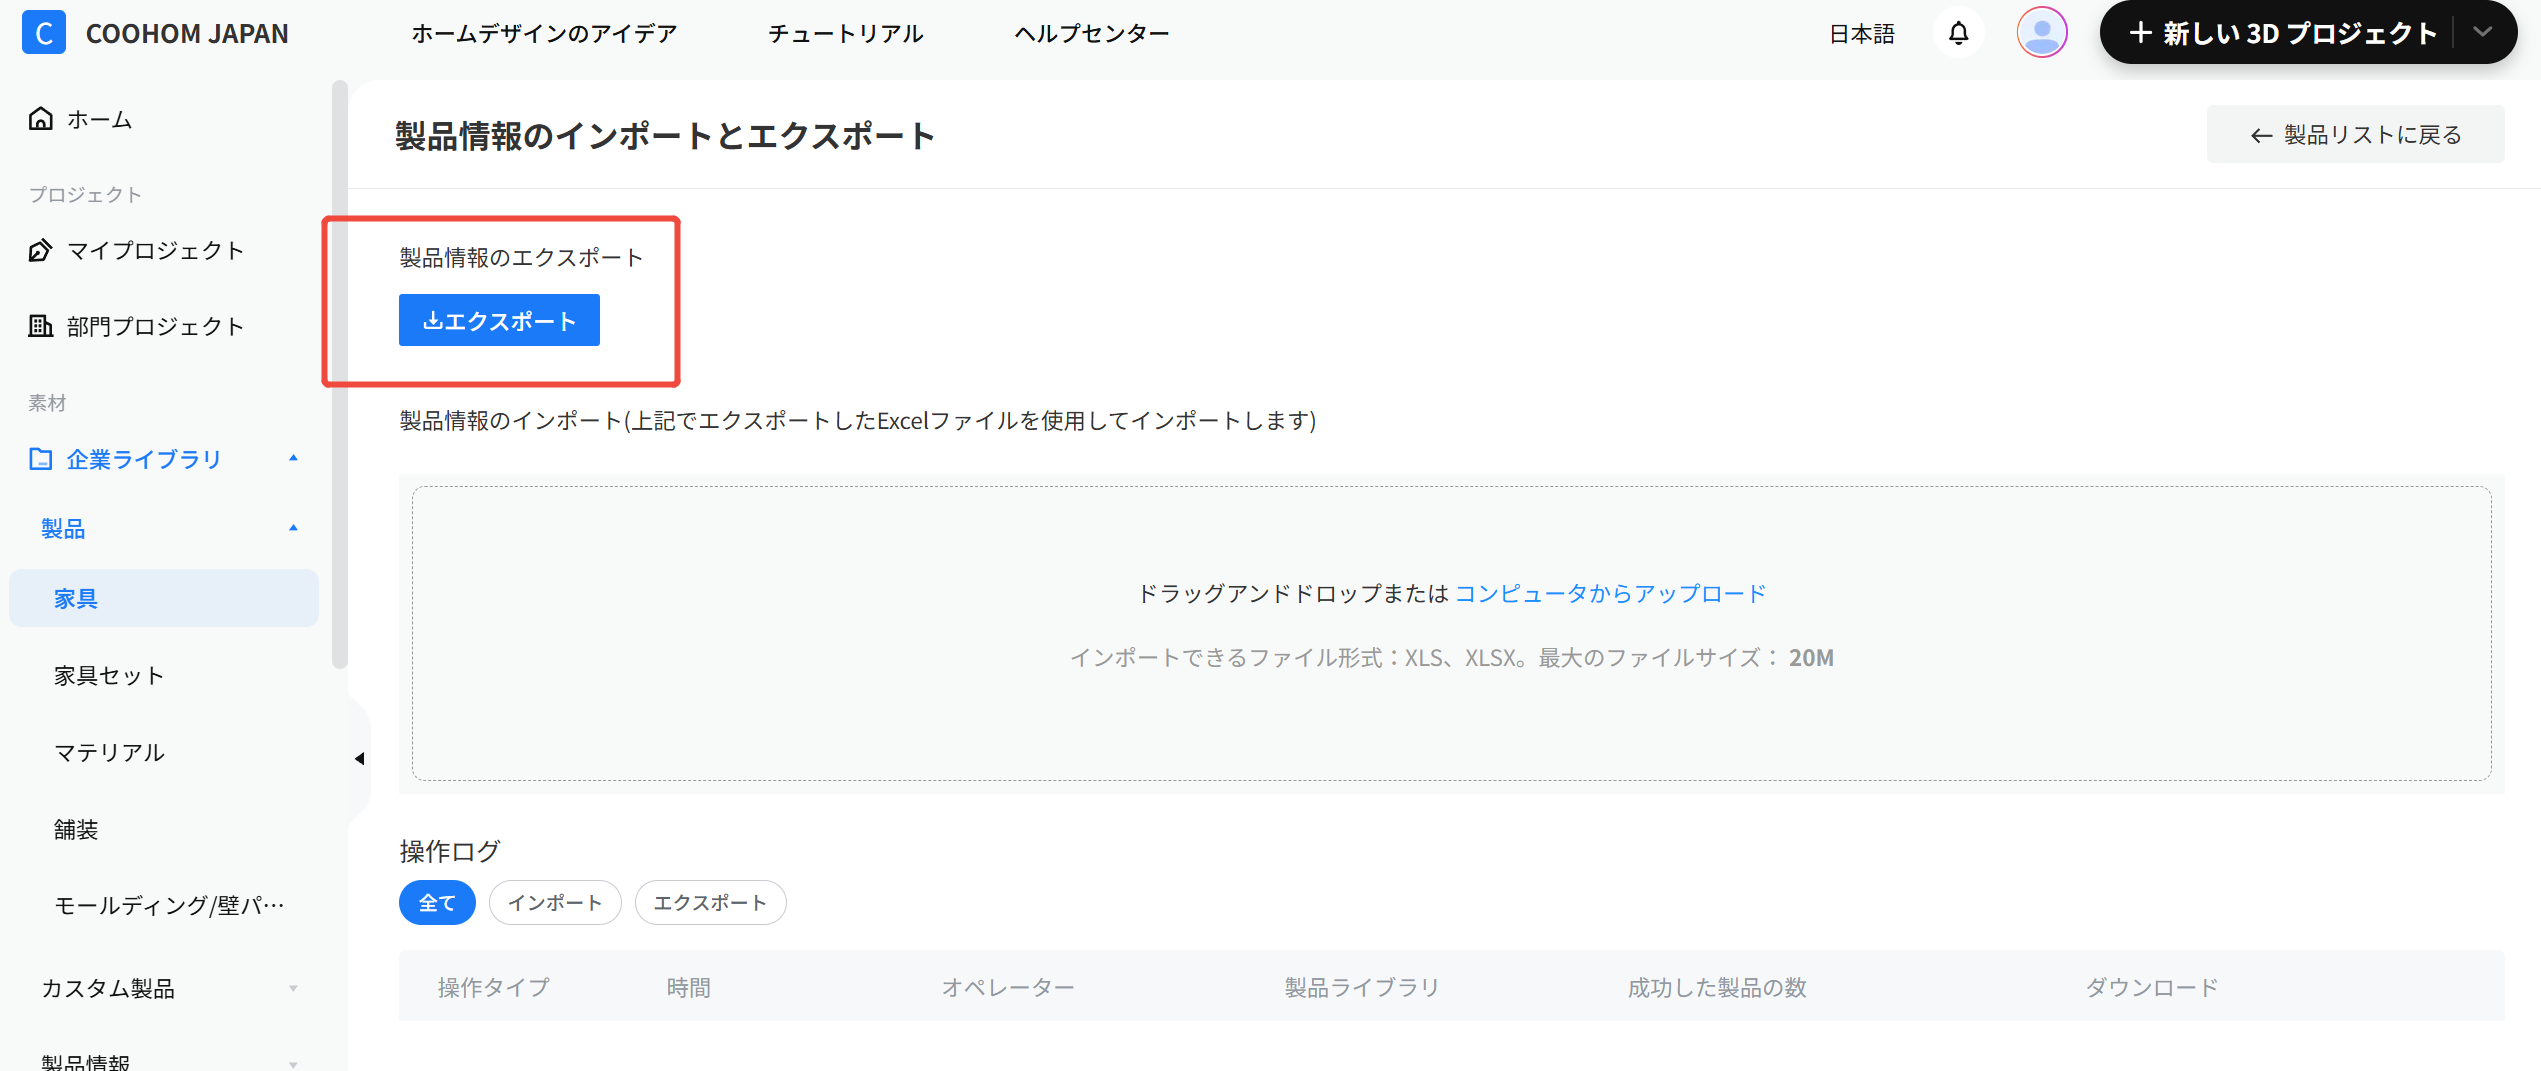Screen dimensions: 2541x1071
Task: Click the 操作ログ heading
Action: point(449,851)
